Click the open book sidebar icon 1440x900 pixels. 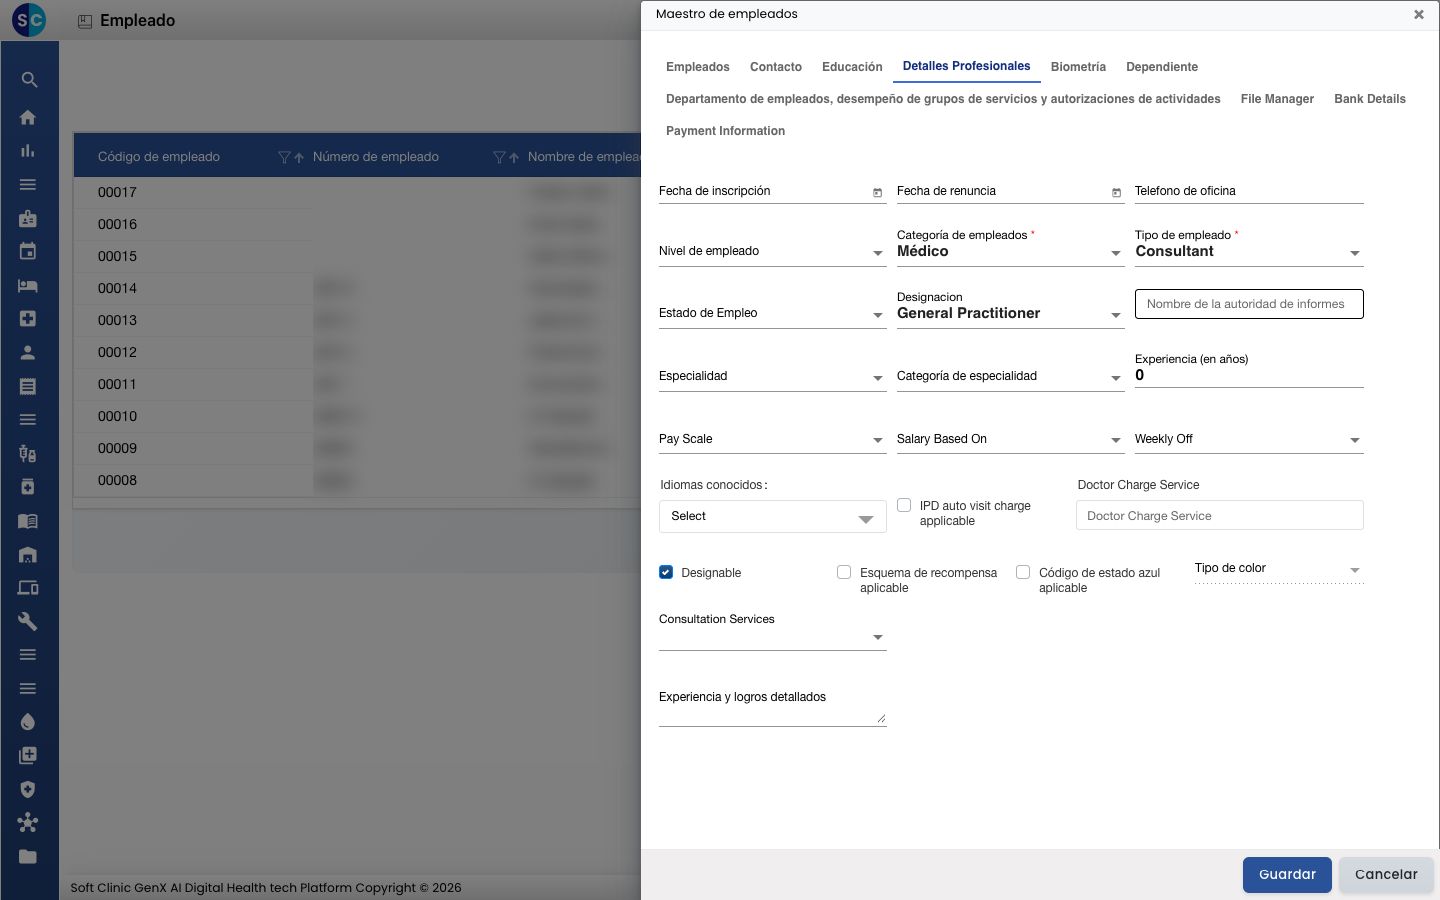coord(28,521)
